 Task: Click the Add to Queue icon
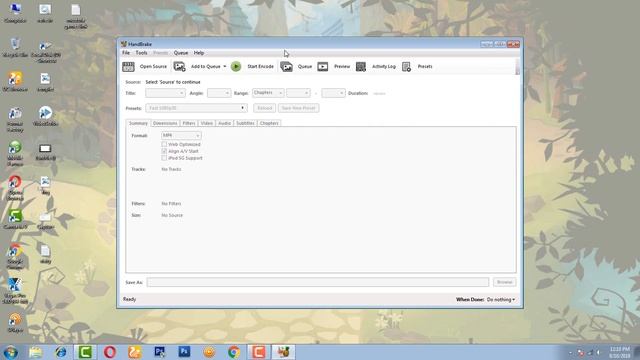[x=179, y=67]
